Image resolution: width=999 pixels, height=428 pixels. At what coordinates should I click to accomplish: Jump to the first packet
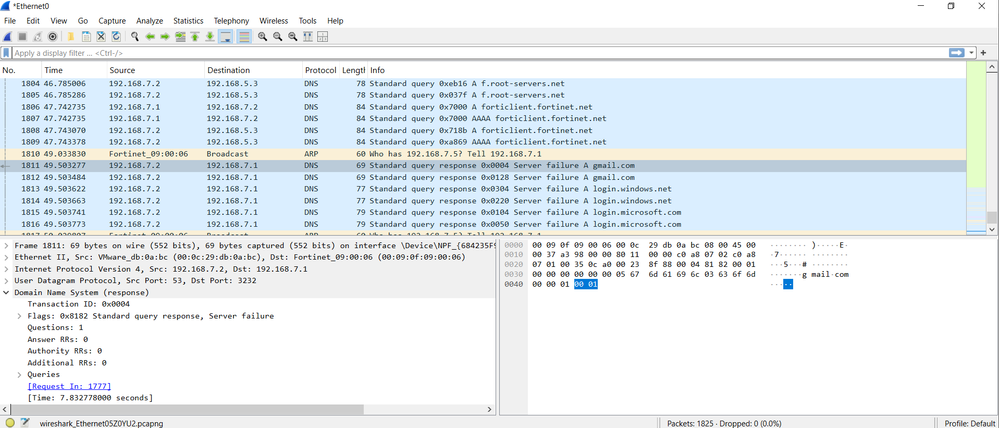[195, 37]
